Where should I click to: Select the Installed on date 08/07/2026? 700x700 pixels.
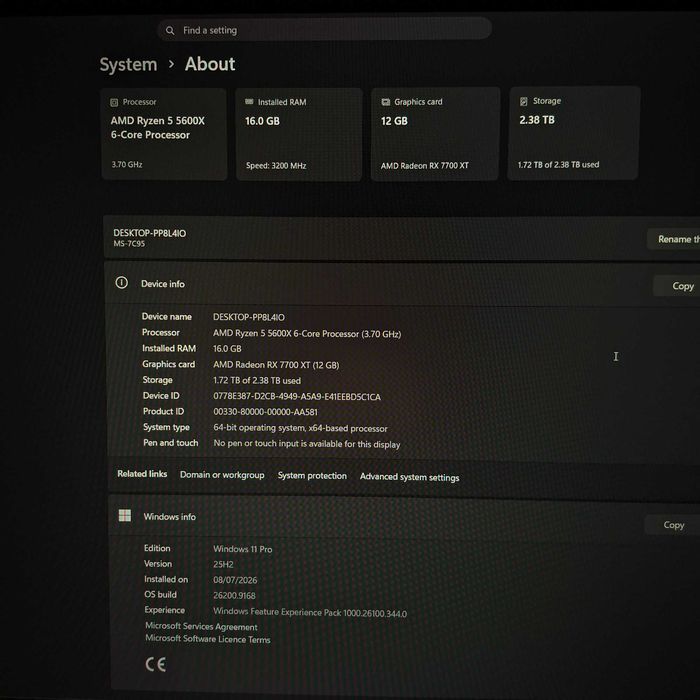point(235,580)
